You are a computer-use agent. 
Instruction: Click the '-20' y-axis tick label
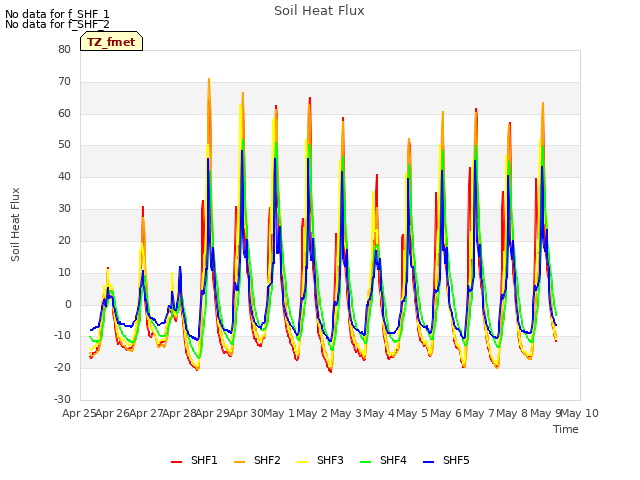click(x=63, y=367)
